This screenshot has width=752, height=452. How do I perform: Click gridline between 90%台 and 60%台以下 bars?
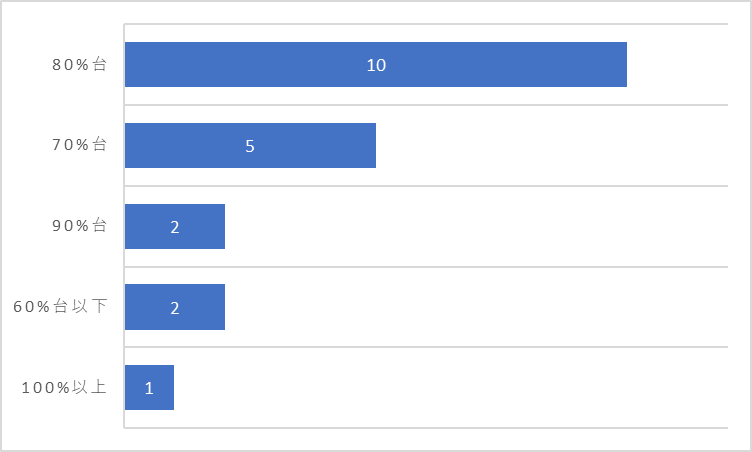[x=426, y=267]
